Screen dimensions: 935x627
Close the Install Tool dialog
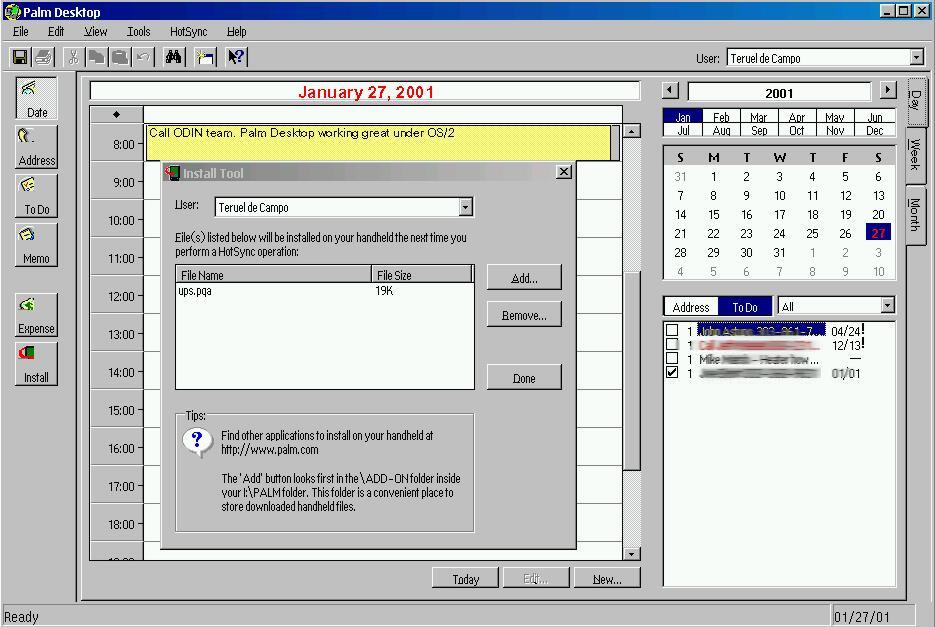coord(564,172)
